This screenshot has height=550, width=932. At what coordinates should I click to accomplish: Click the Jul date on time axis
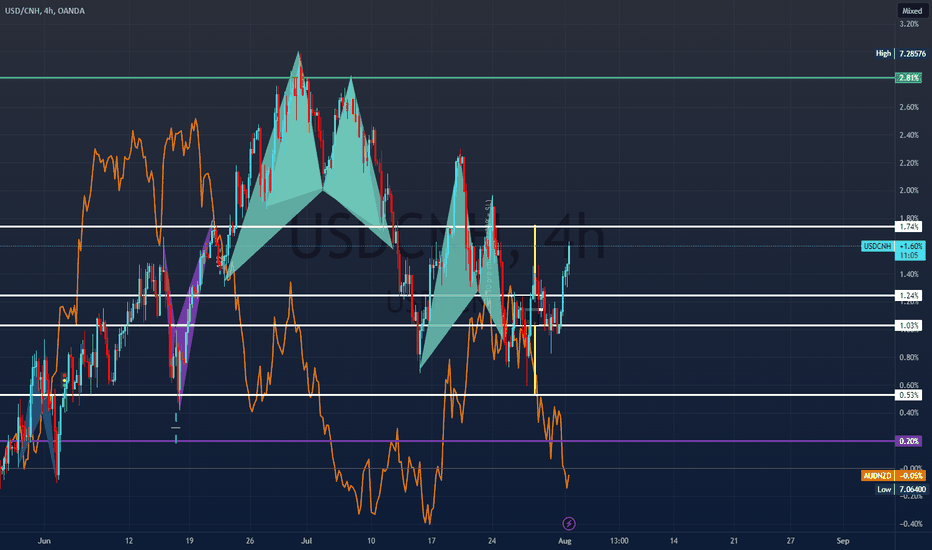pos(307,541)
